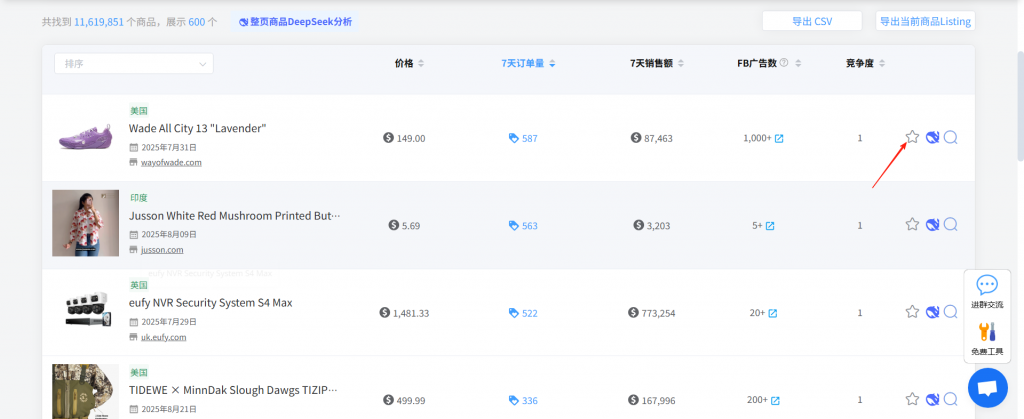
Task: Open the 免费工具 tools widget
Action: click(x=986, y=338)
